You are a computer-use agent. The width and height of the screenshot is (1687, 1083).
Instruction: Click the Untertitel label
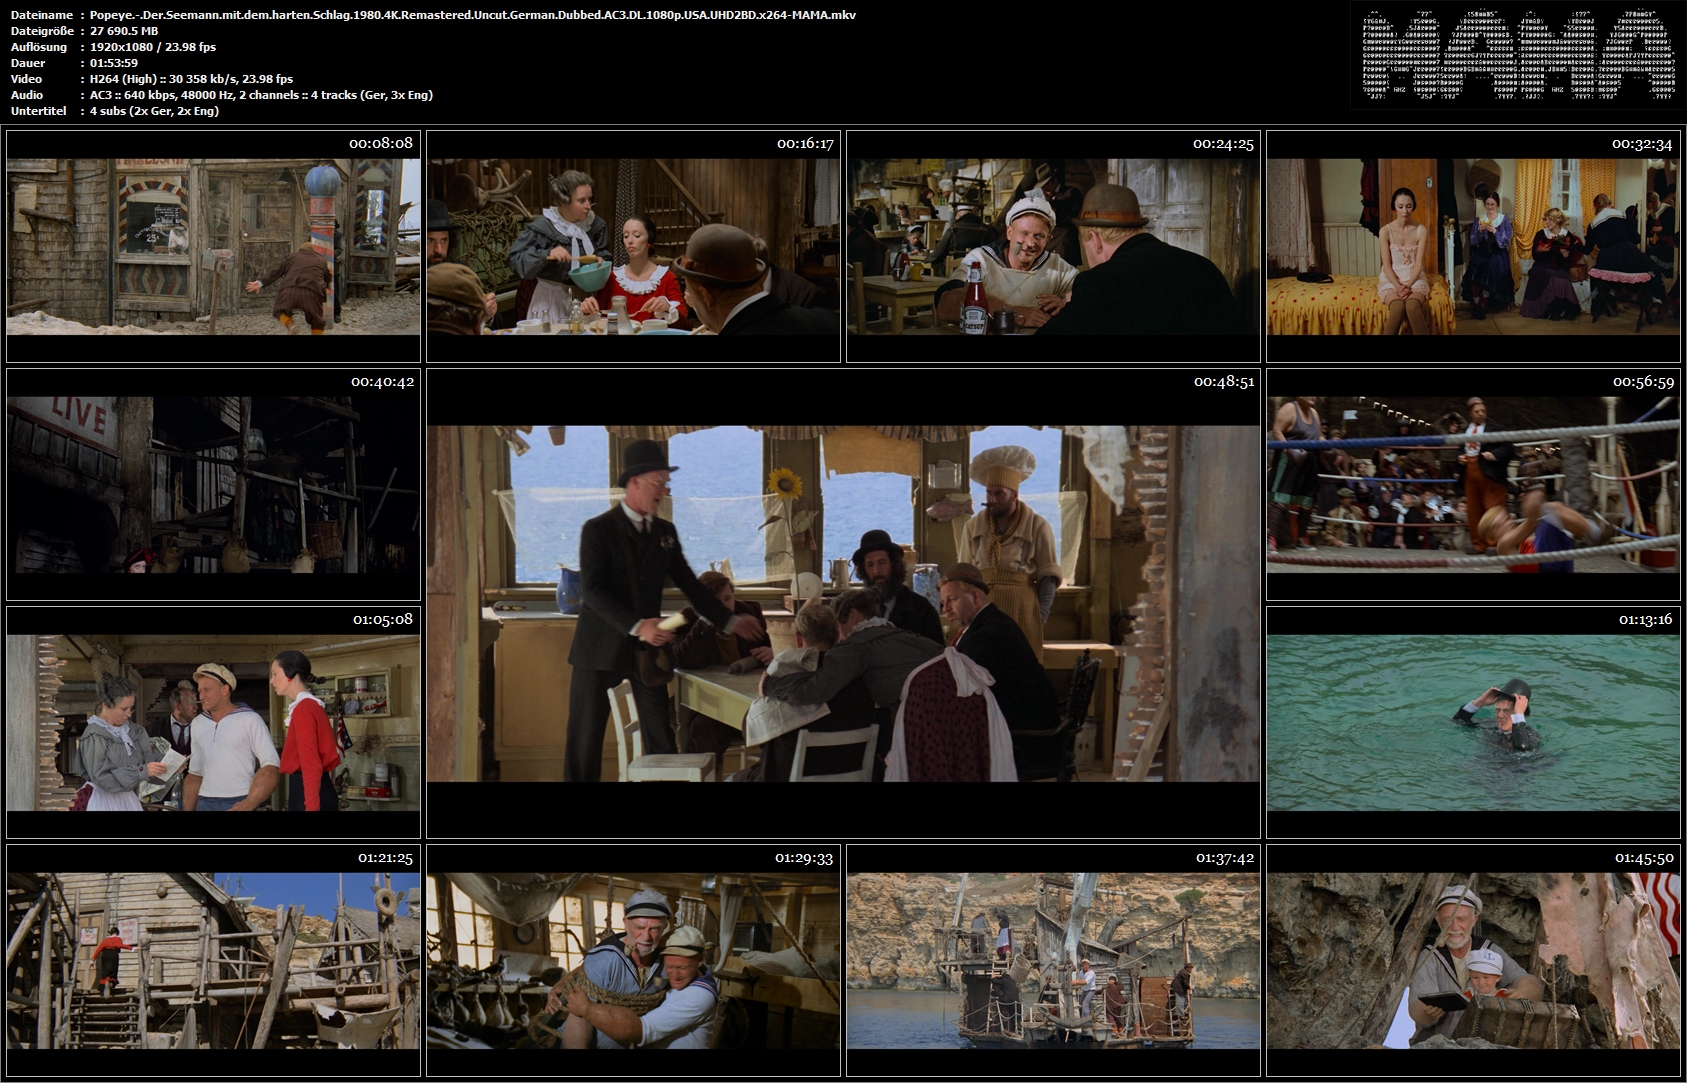(39, 111)
